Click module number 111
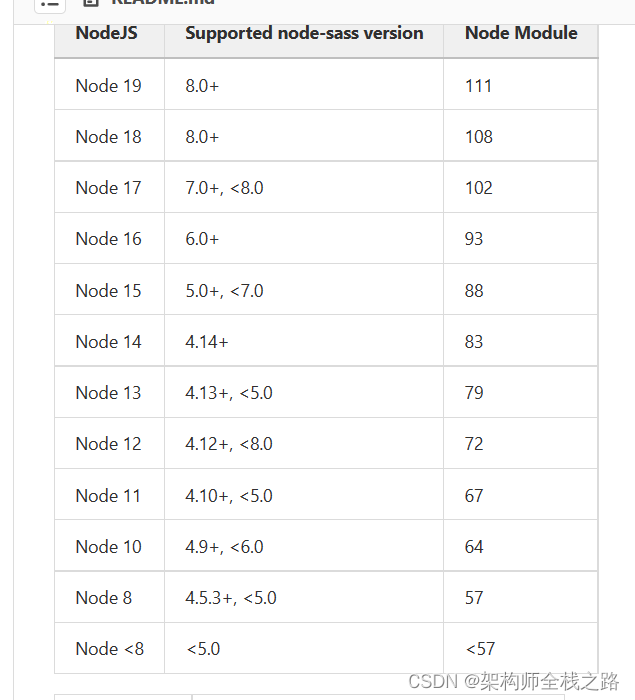The height and width of the screenshot is (700, 635). click(478, 86)
